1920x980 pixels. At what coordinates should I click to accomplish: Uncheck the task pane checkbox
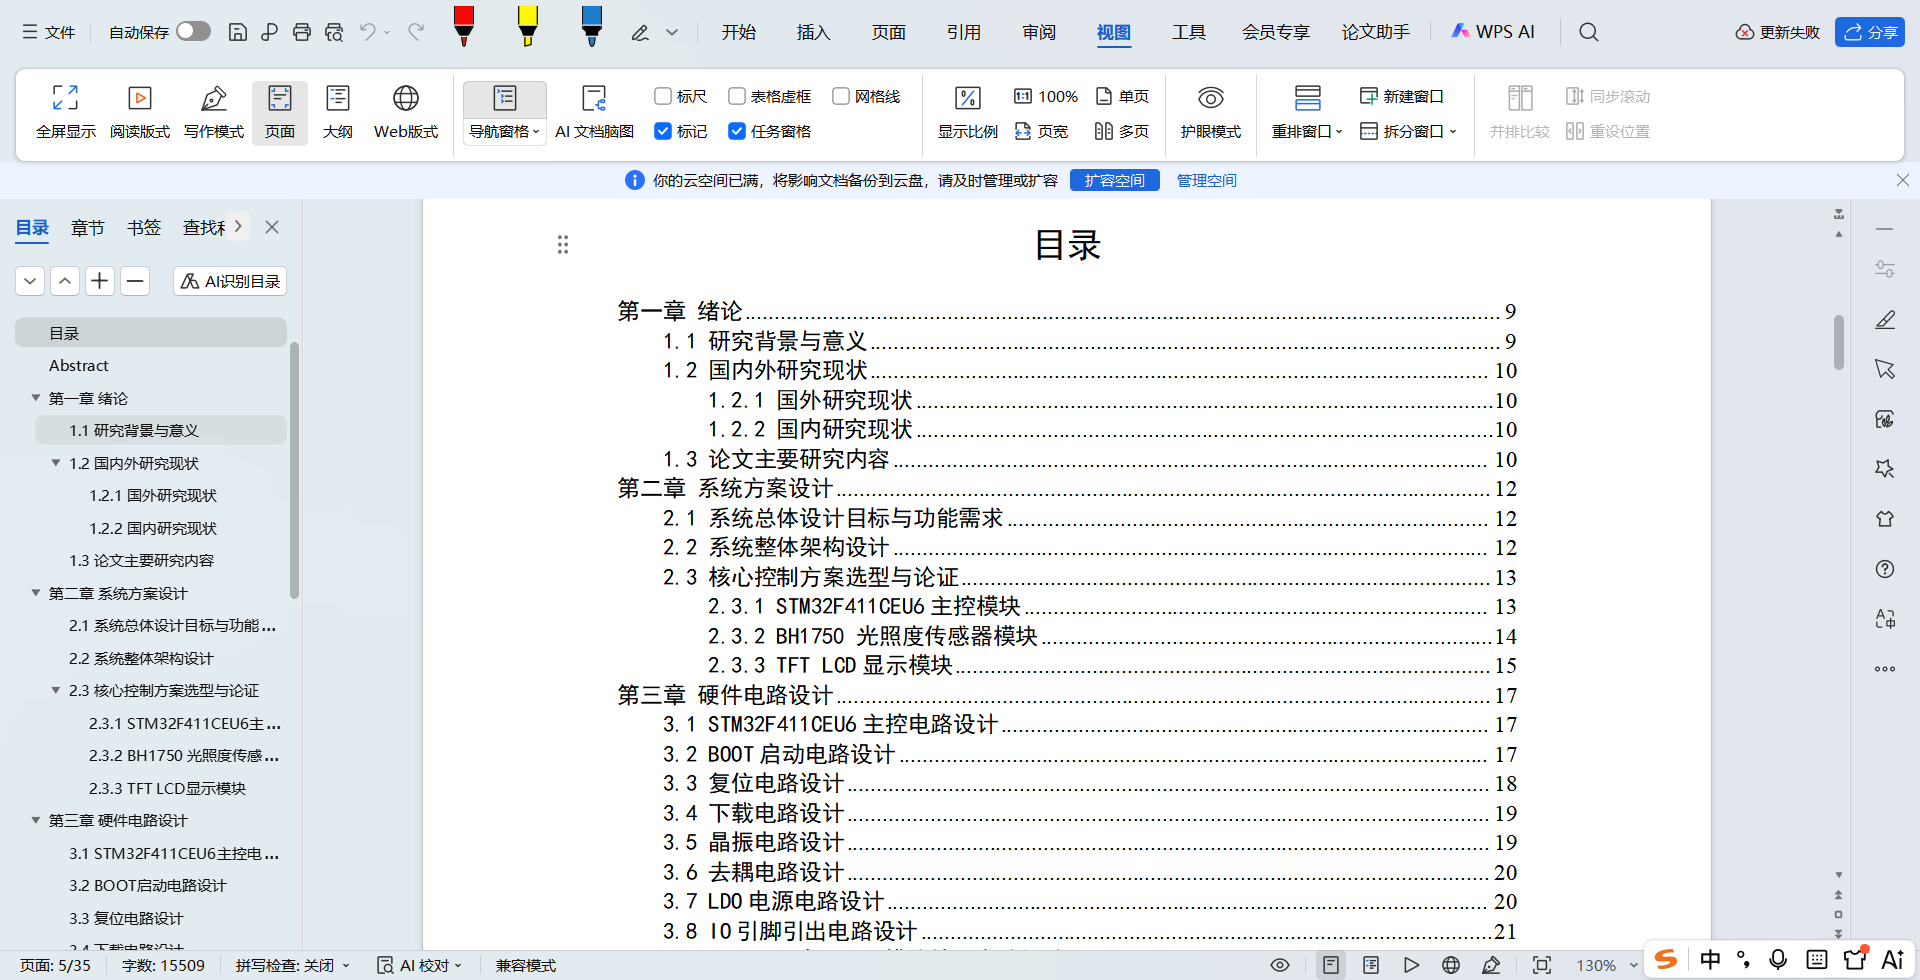click(x=736, y=131)
